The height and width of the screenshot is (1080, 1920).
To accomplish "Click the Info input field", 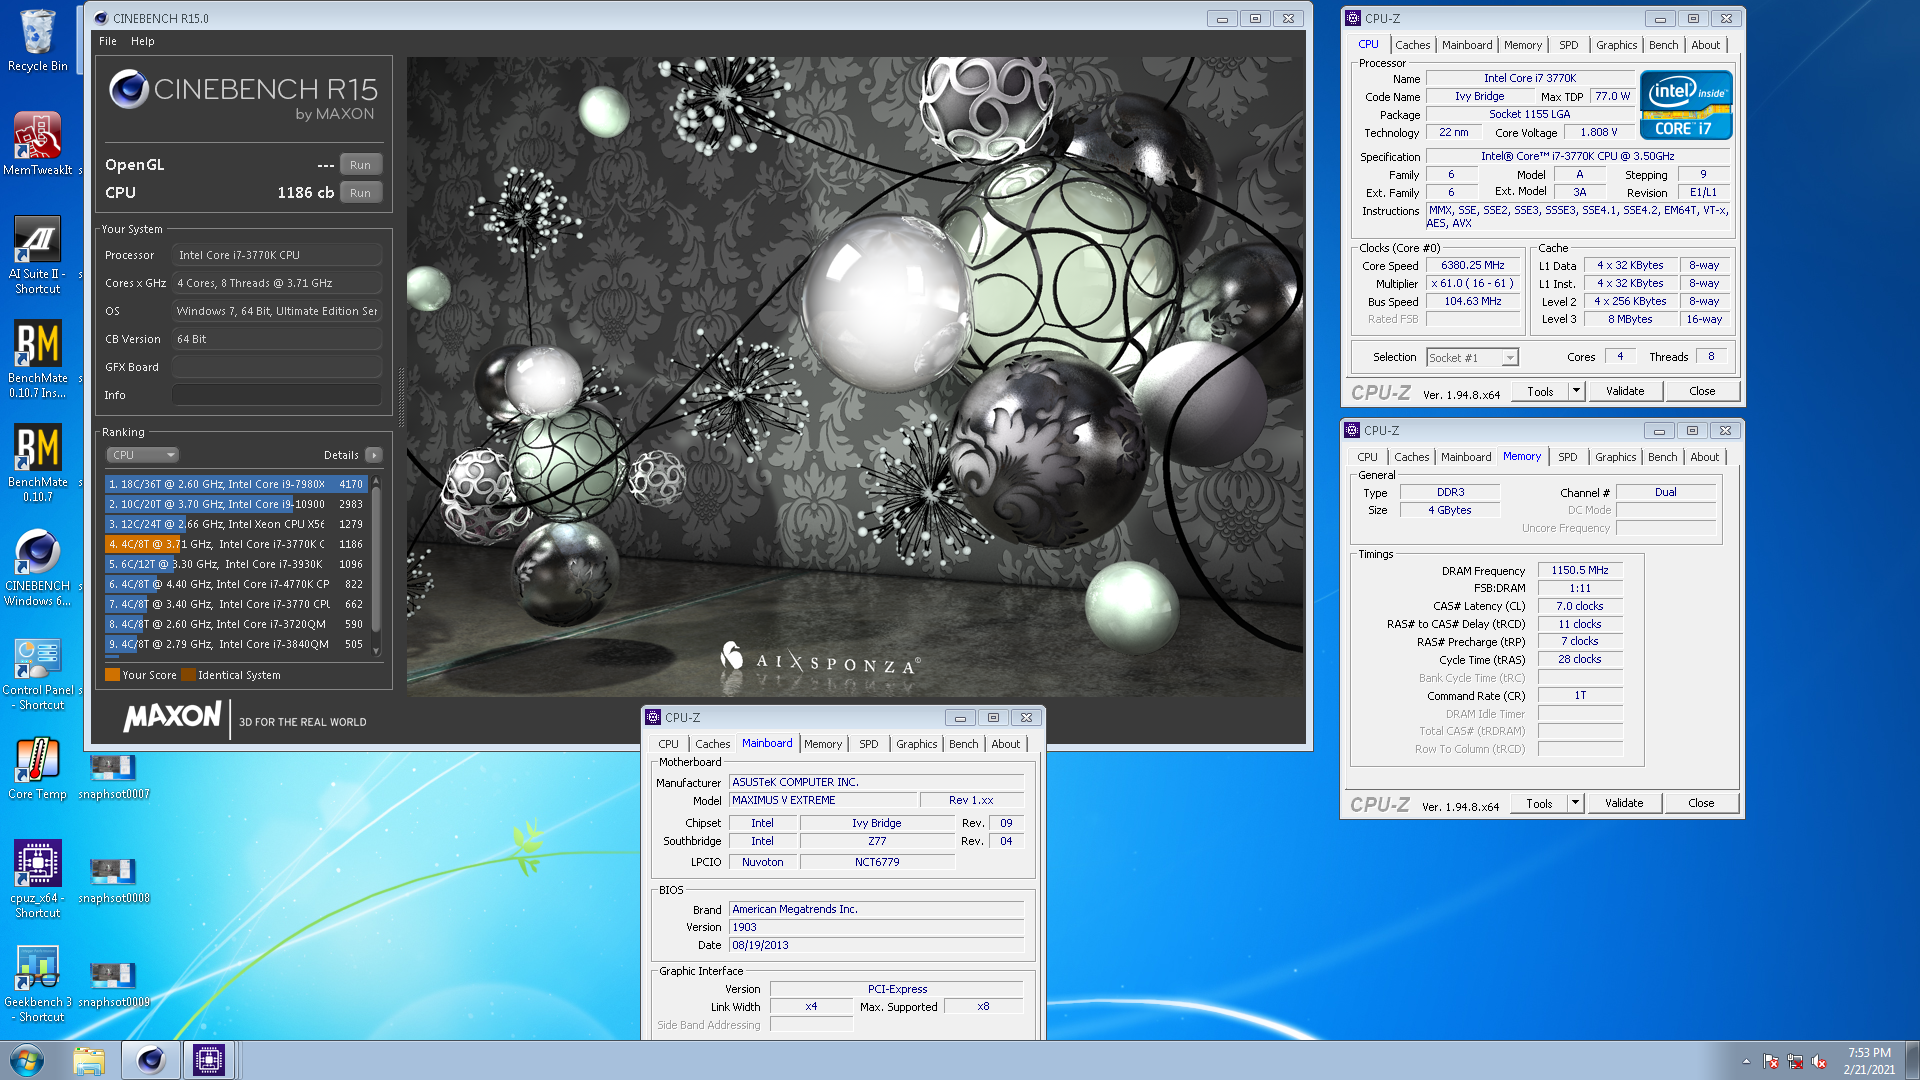I will (x=277, y=395).
